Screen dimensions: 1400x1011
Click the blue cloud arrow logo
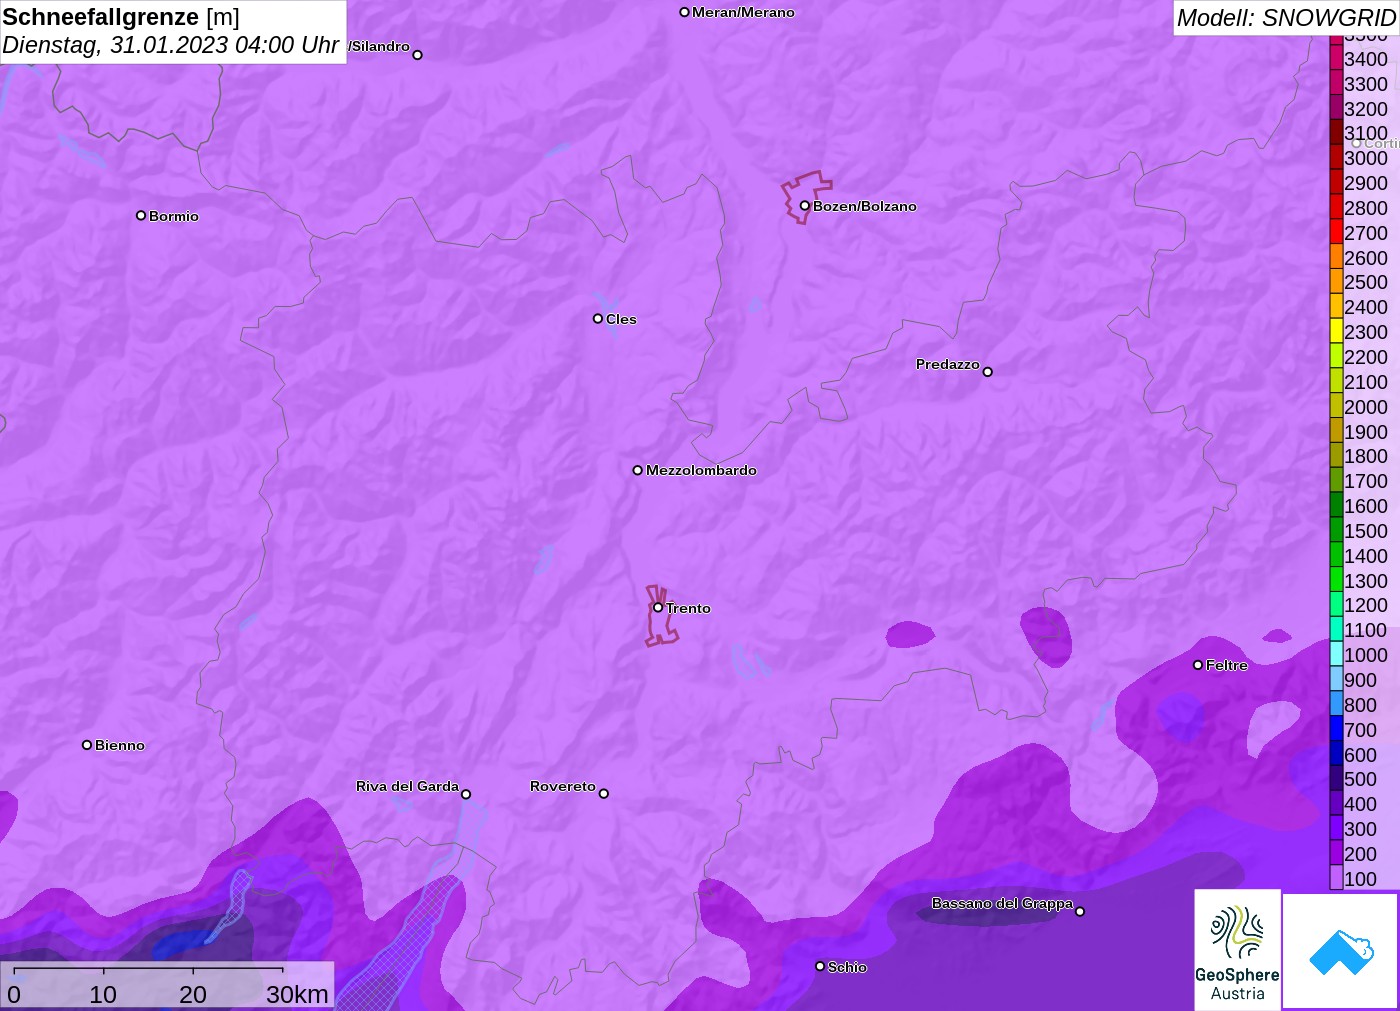[x=1341, y=951]
